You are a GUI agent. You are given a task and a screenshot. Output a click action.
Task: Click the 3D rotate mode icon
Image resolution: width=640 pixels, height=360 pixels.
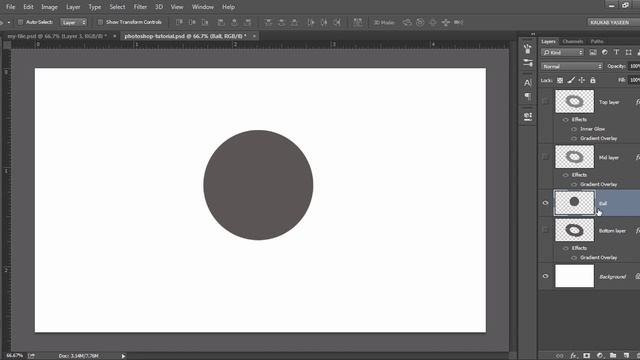click(x=407, y=22)
